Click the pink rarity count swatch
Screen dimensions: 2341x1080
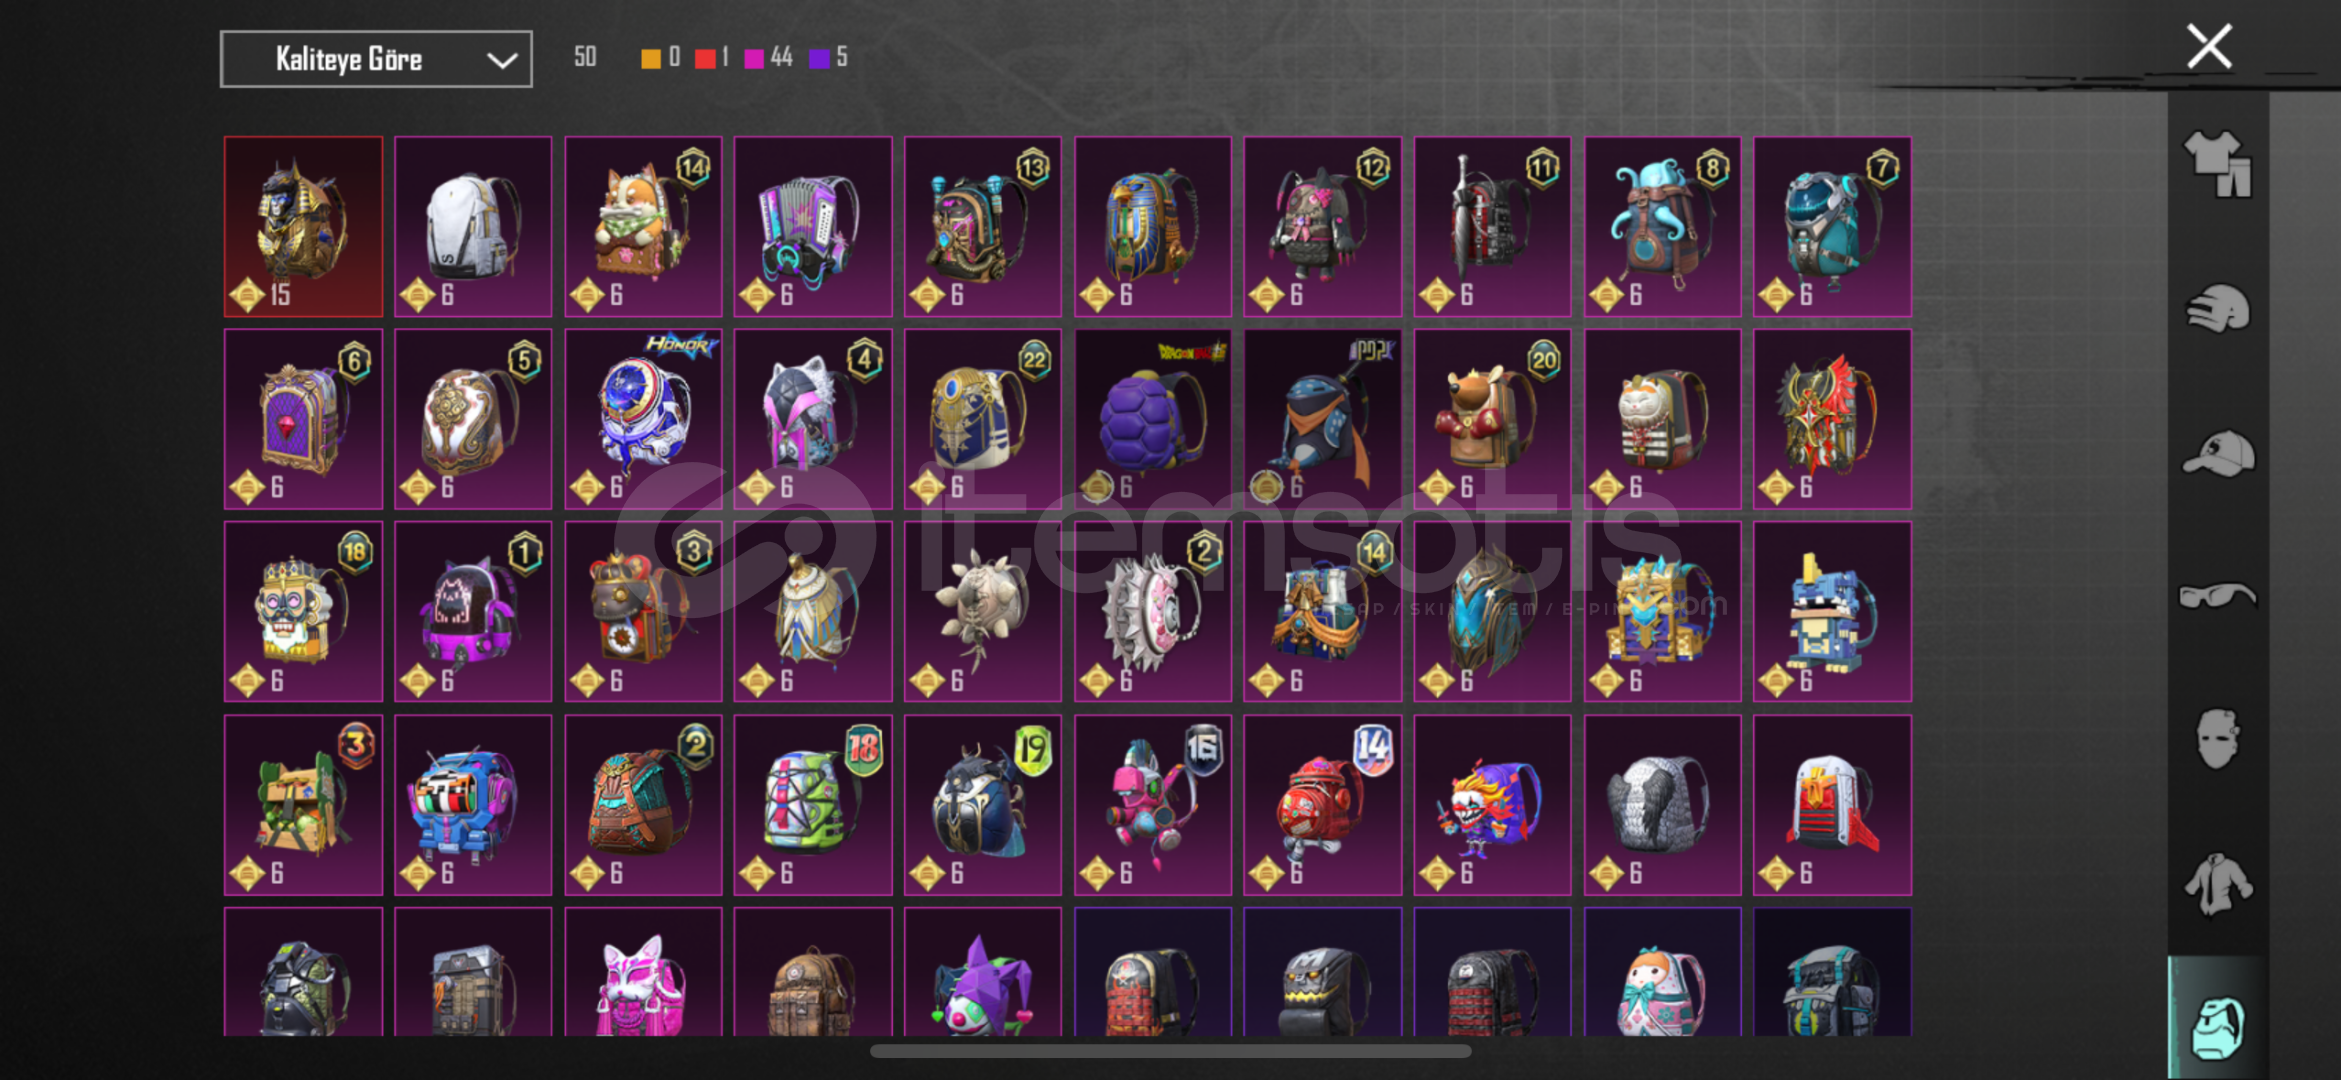754,59
